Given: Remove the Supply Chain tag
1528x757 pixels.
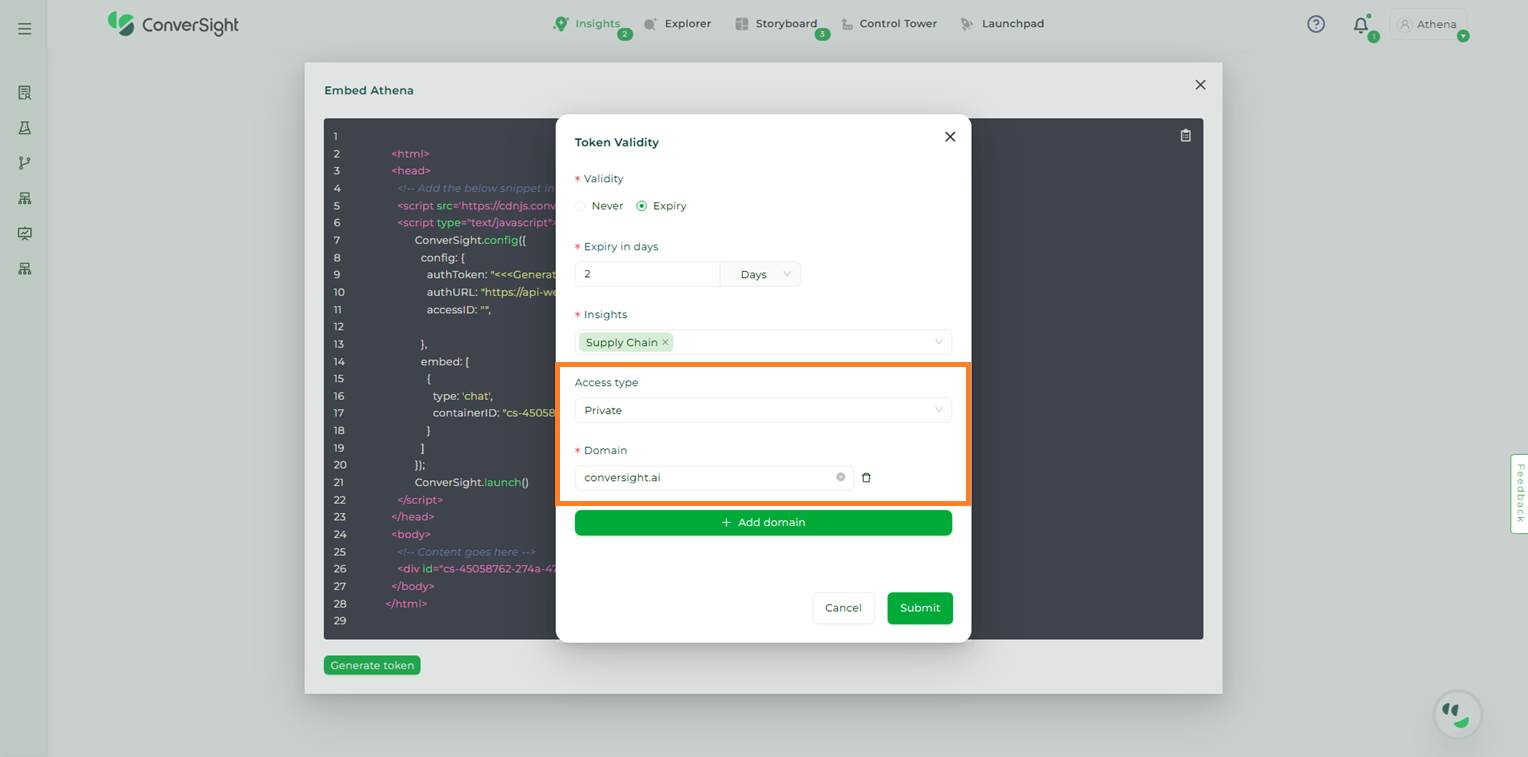Looking at the screenshot, I should tap(665, 342).
